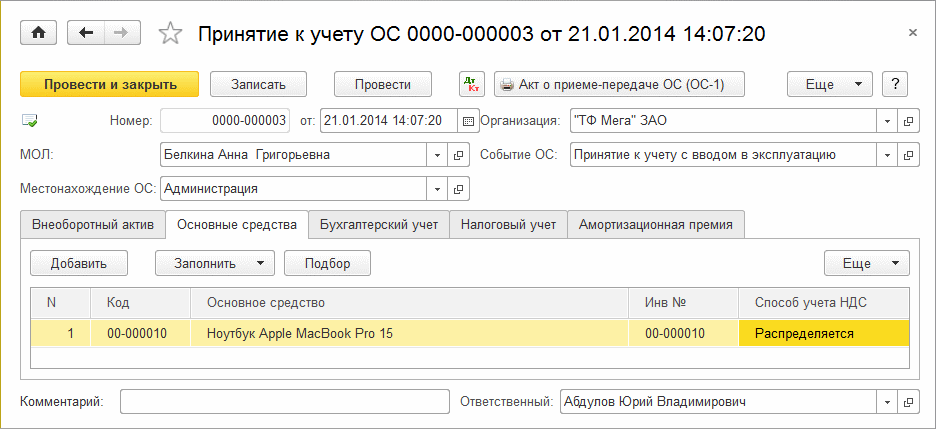Open calendar picker next to date field

[467, 121]
